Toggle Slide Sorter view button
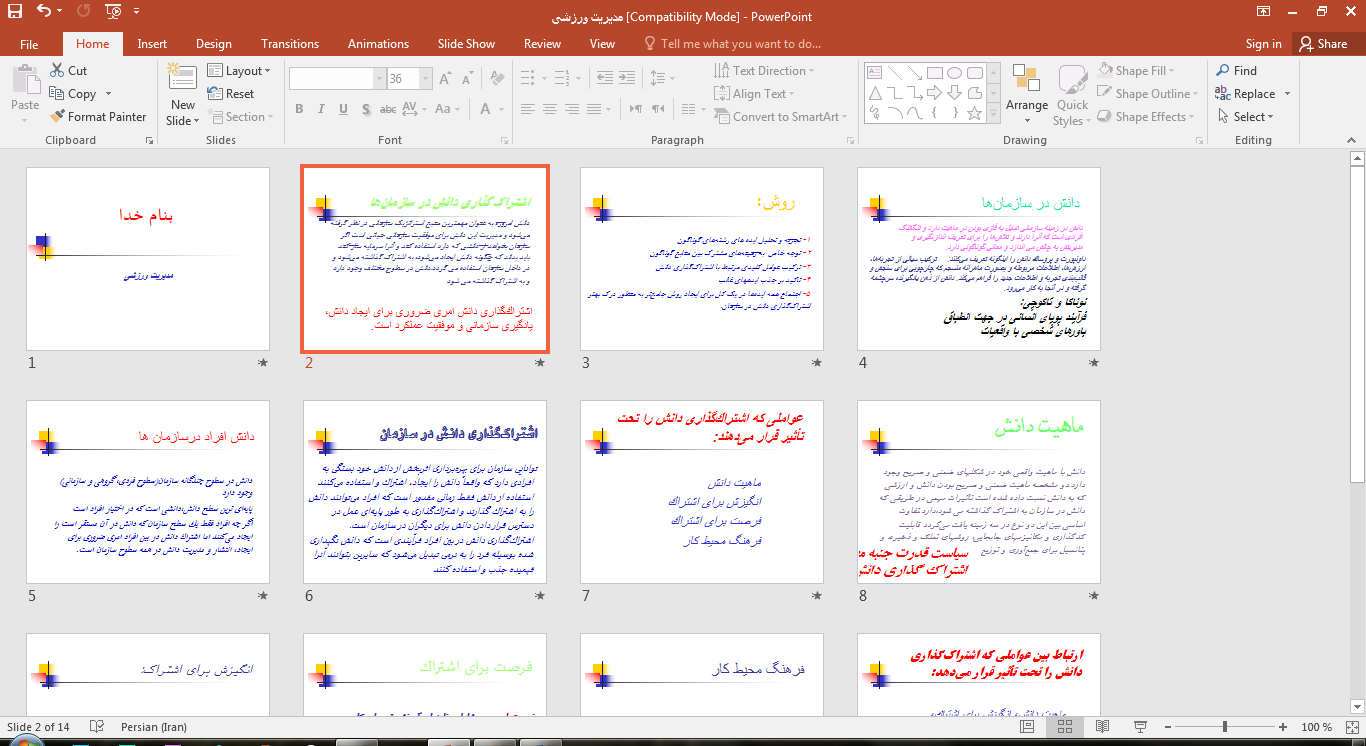 coord(1064,727)
